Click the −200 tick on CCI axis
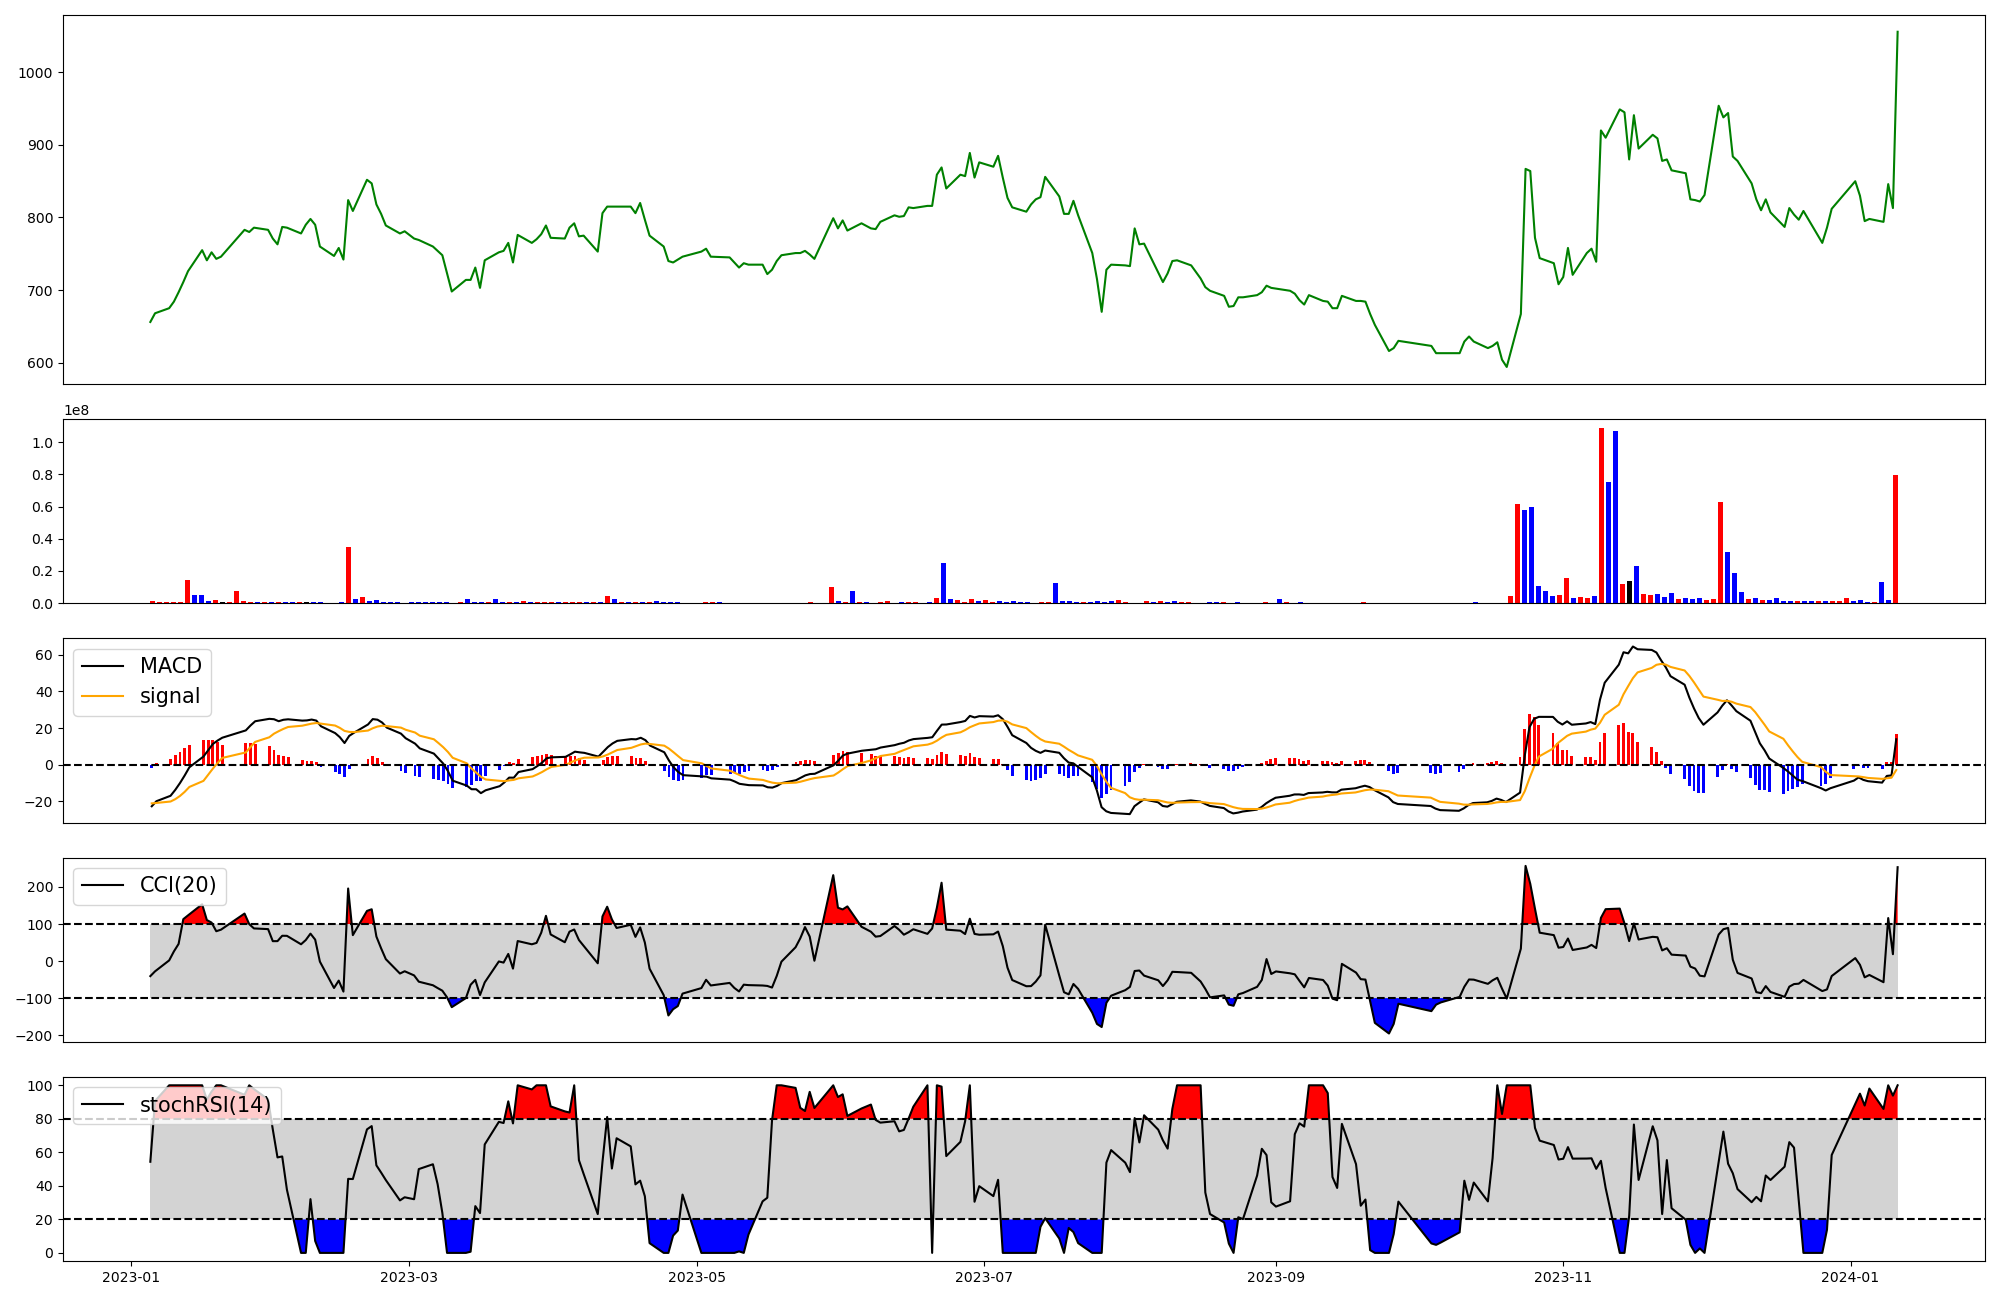2000x1300 pixels. point(33,1035)
